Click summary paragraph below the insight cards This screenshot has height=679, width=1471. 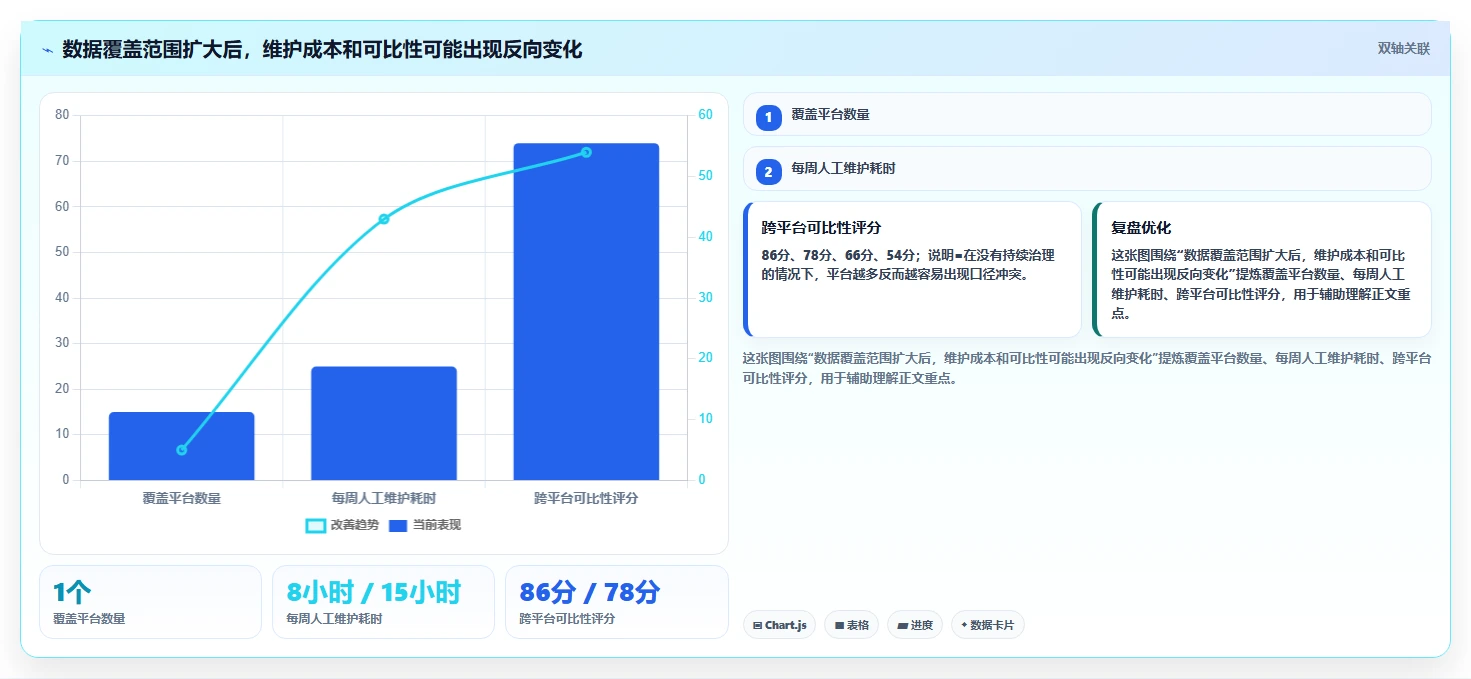point(1087,368)
